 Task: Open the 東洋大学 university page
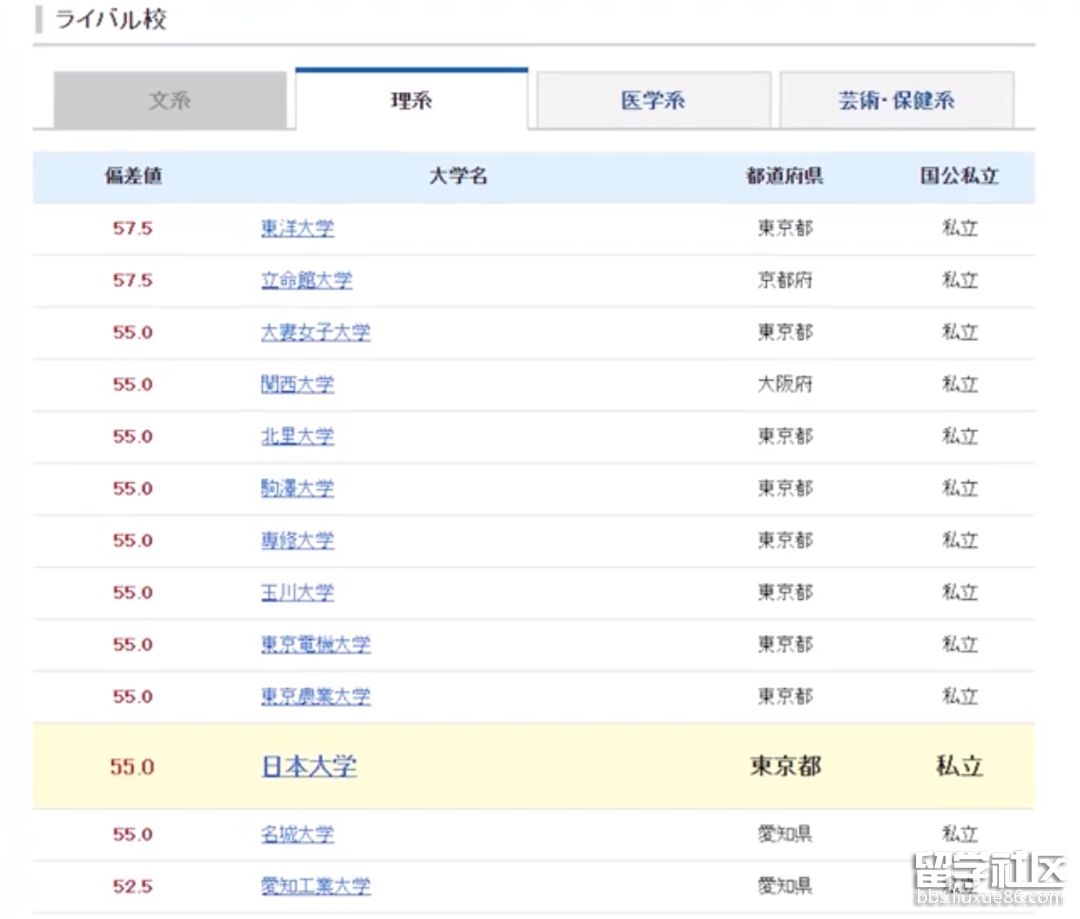297,228
